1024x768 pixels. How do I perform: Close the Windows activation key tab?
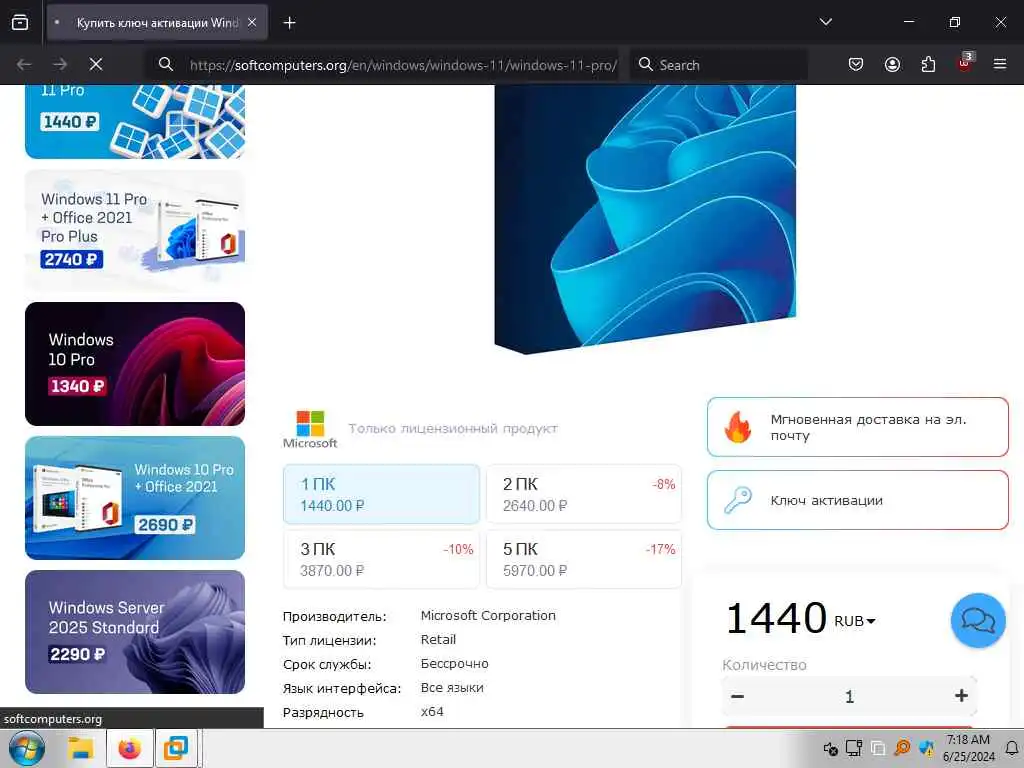coord(252,23)
